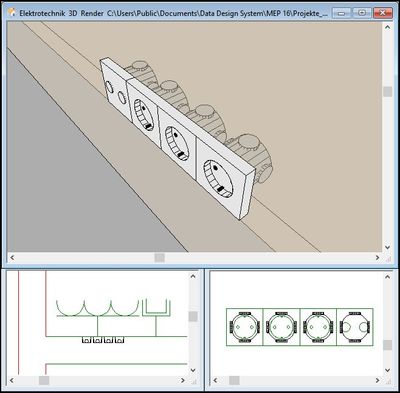
Task: Click the front view pane's right scroll arrow
Action: coord(377,380)
